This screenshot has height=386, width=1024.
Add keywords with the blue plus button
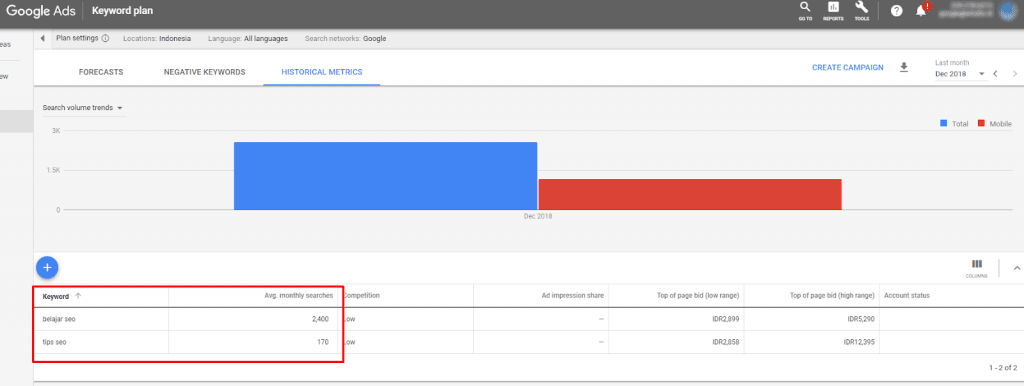(x=47, y=267)
